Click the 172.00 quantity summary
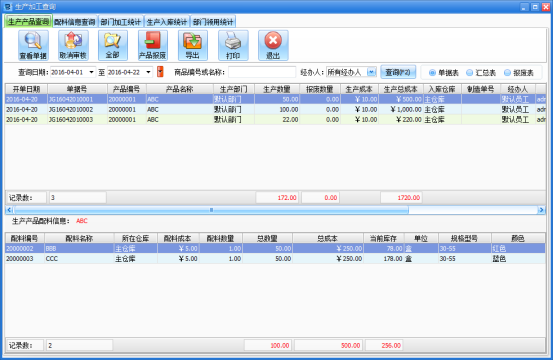 point(277,198)
